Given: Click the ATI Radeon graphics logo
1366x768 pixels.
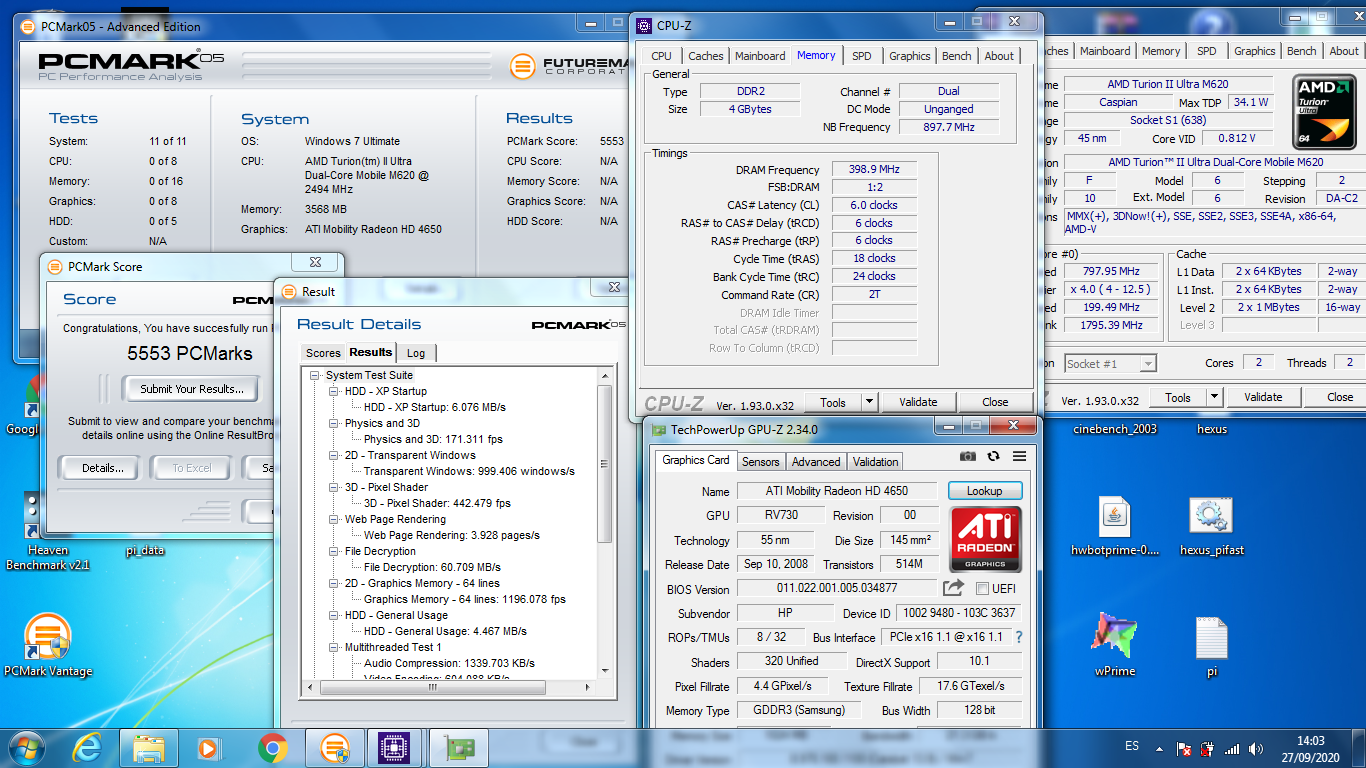Looking at the screenshot, I should tap(986, 540).
